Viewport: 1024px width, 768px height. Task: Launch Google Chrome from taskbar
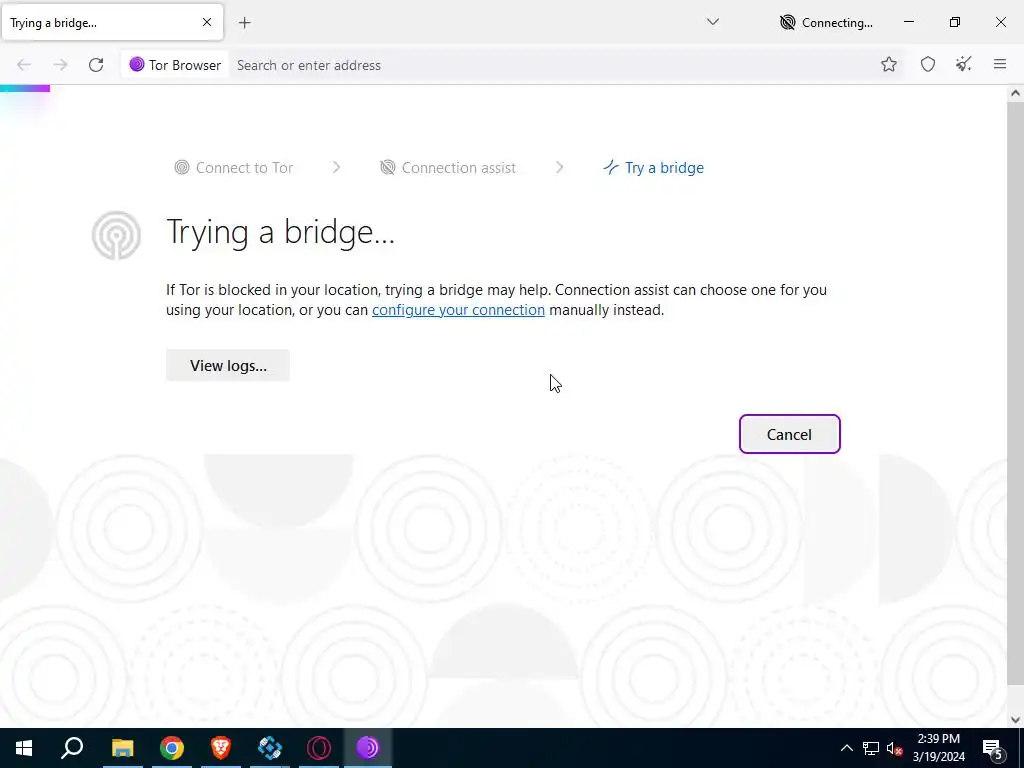pos(172,748)
